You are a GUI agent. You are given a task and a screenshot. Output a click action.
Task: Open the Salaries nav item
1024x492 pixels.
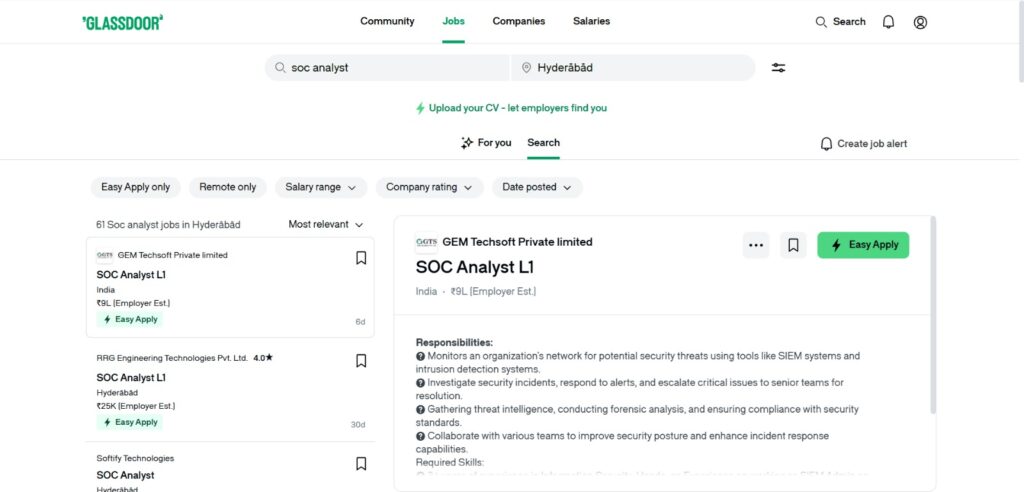coord(592,22)
